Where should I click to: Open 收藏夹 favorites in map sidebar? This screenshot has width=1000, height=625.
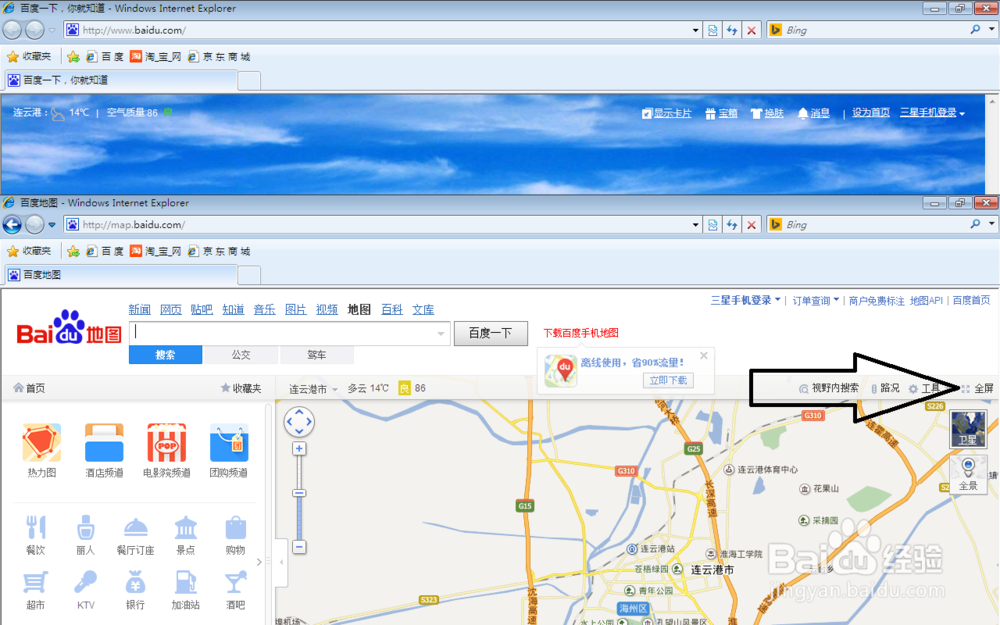(x=240, y=388)
